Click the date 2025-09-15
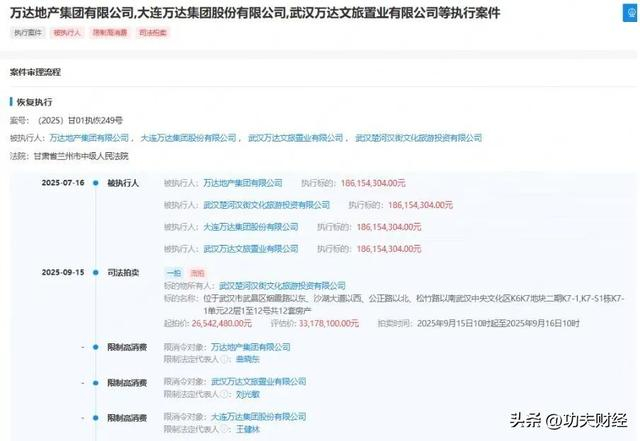The width and height of the screenshot is (640, 441). click(x=63, y=272)
